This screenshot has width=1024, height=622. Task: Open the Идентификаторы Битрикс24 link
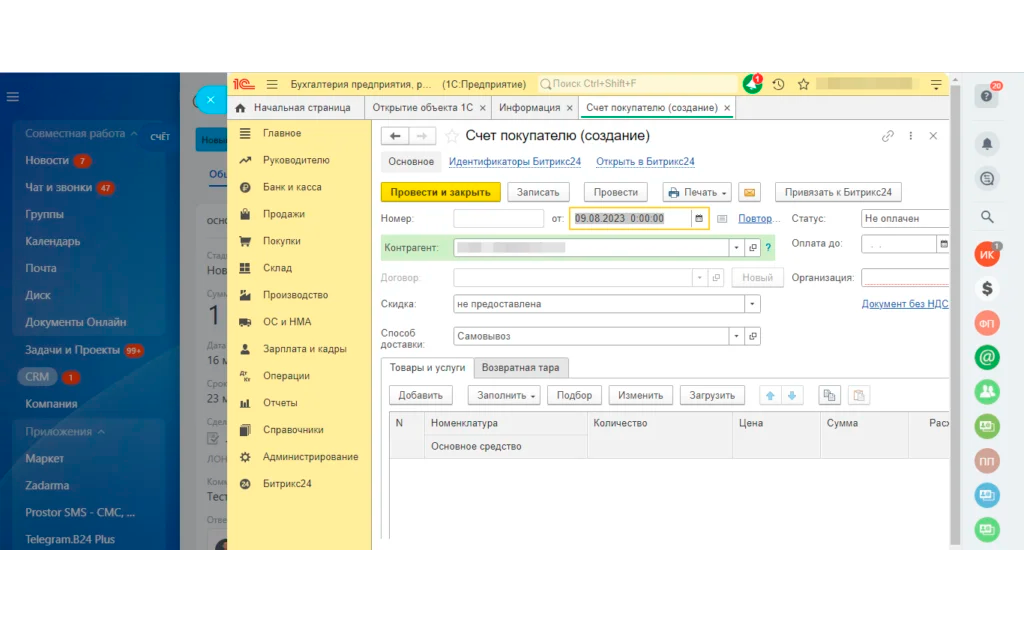click(515, 161)
